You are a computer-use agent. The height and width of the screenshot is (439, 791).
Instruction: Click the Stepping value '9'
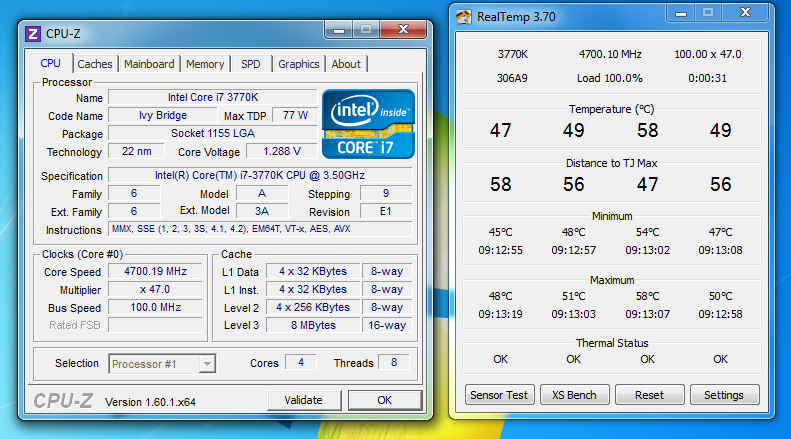click(386, 193)
